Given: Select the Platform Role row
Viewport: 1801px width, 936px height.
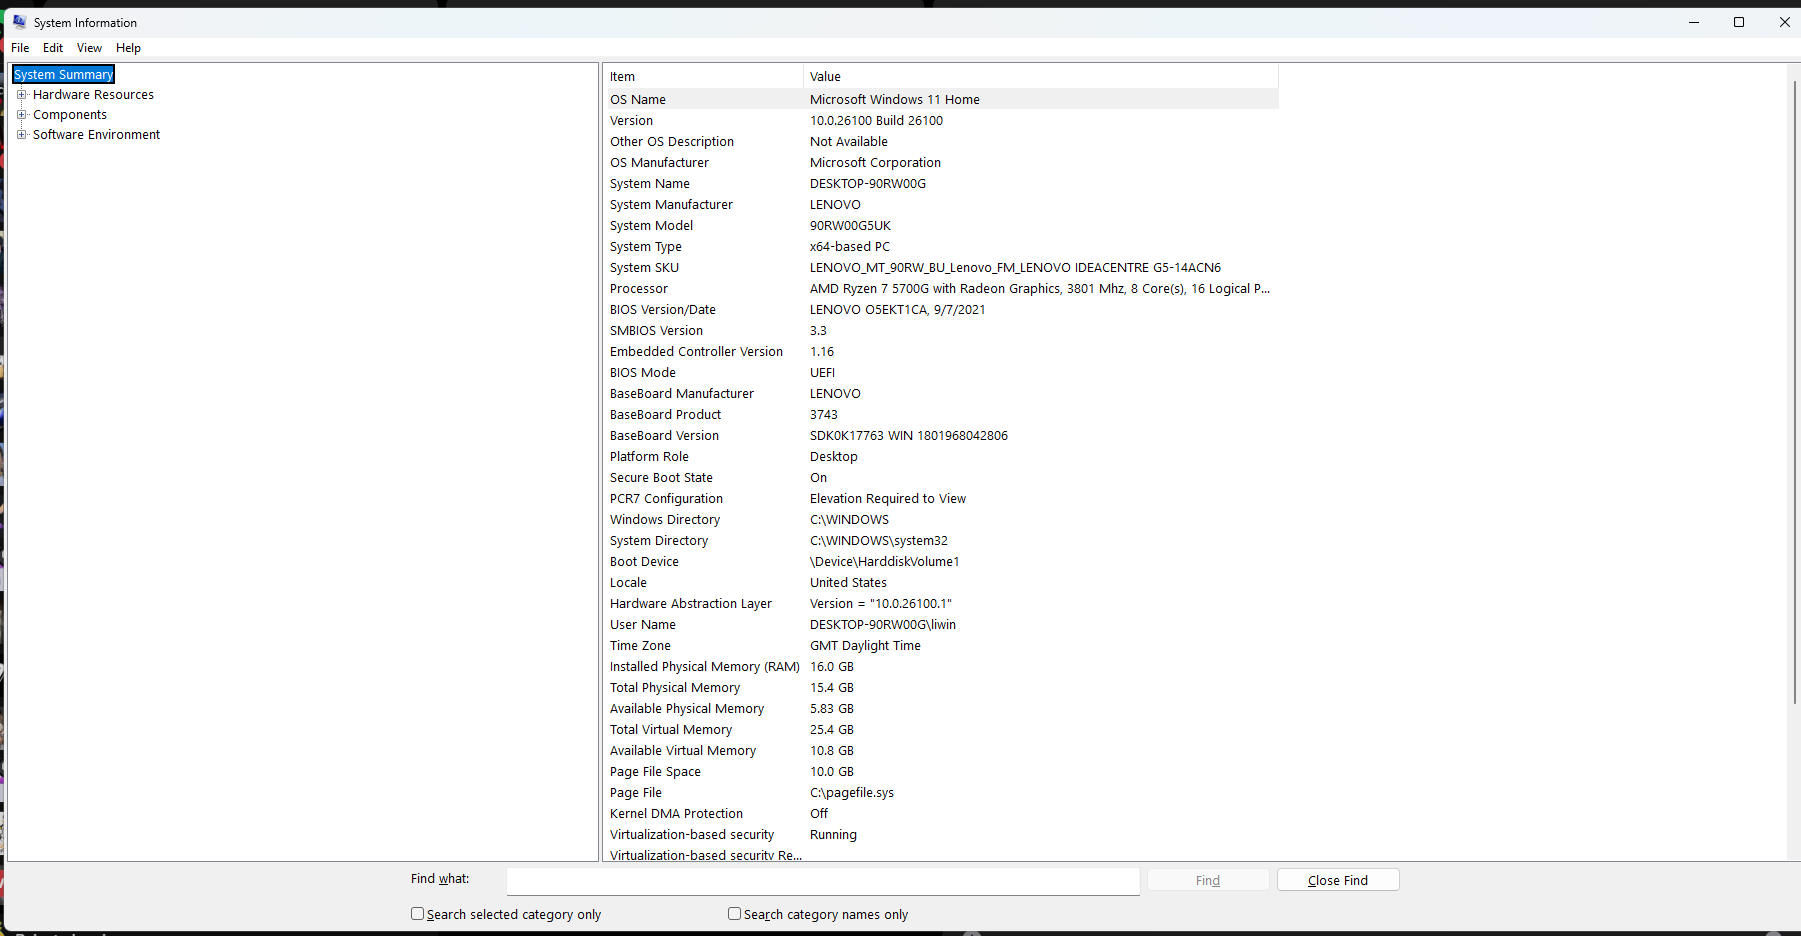Looking at the screenshot, I should (x=943, y=457).
